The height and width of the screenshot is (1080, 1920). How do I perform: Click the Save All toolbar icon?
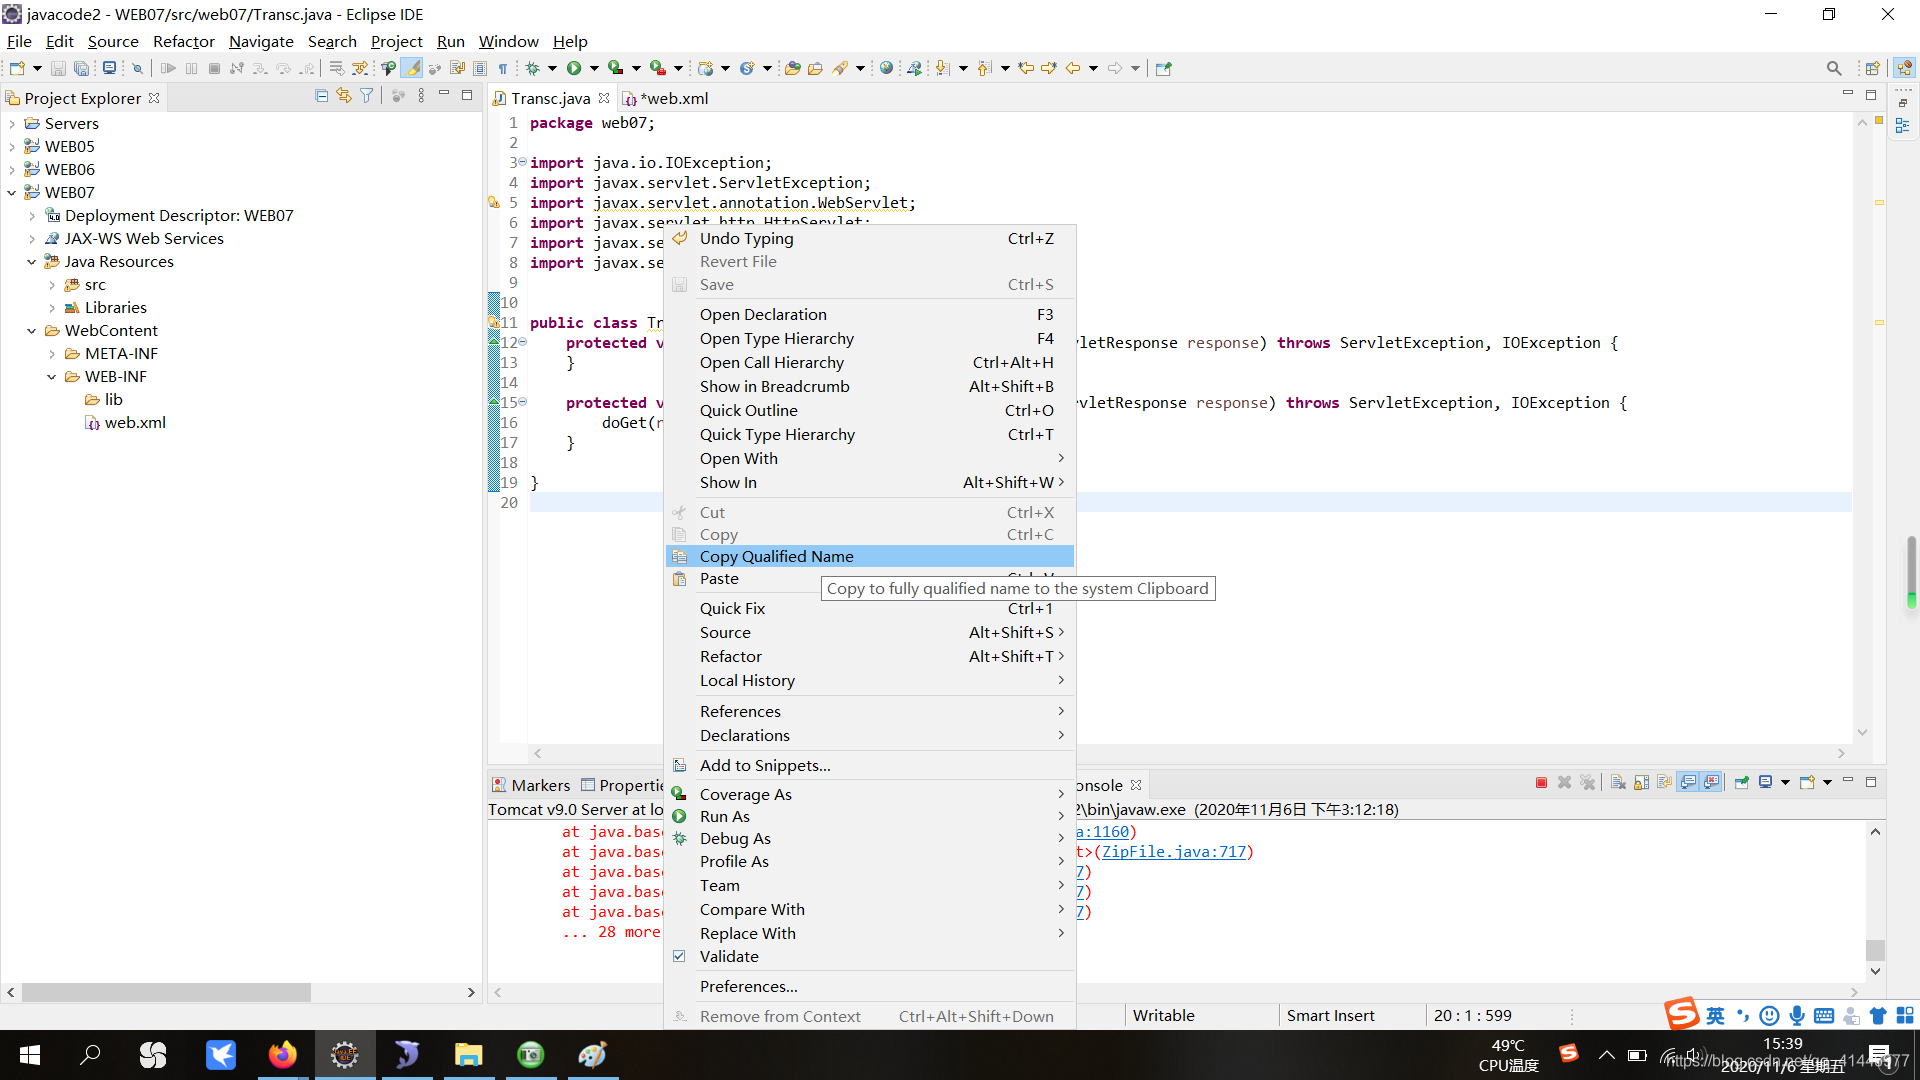tap(82, 68)
